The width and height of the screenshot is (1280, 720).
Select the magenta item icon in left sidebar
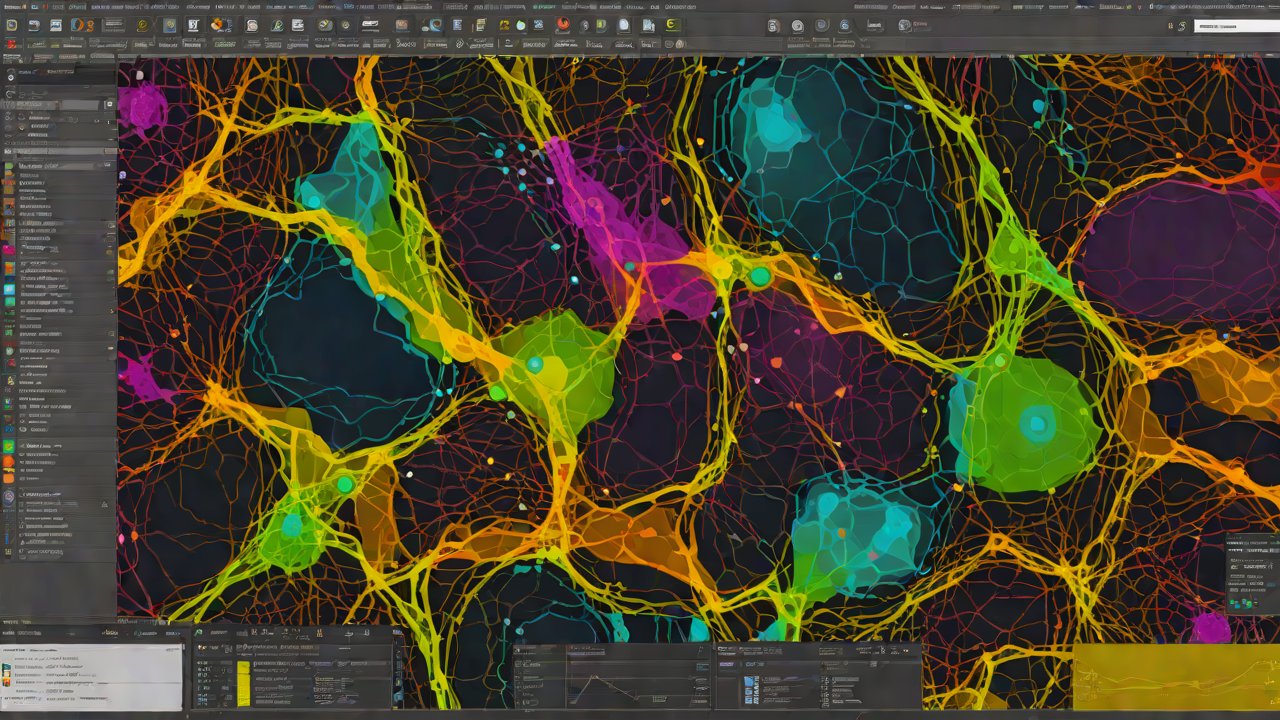pyautogui.click(x=10, y=249)
